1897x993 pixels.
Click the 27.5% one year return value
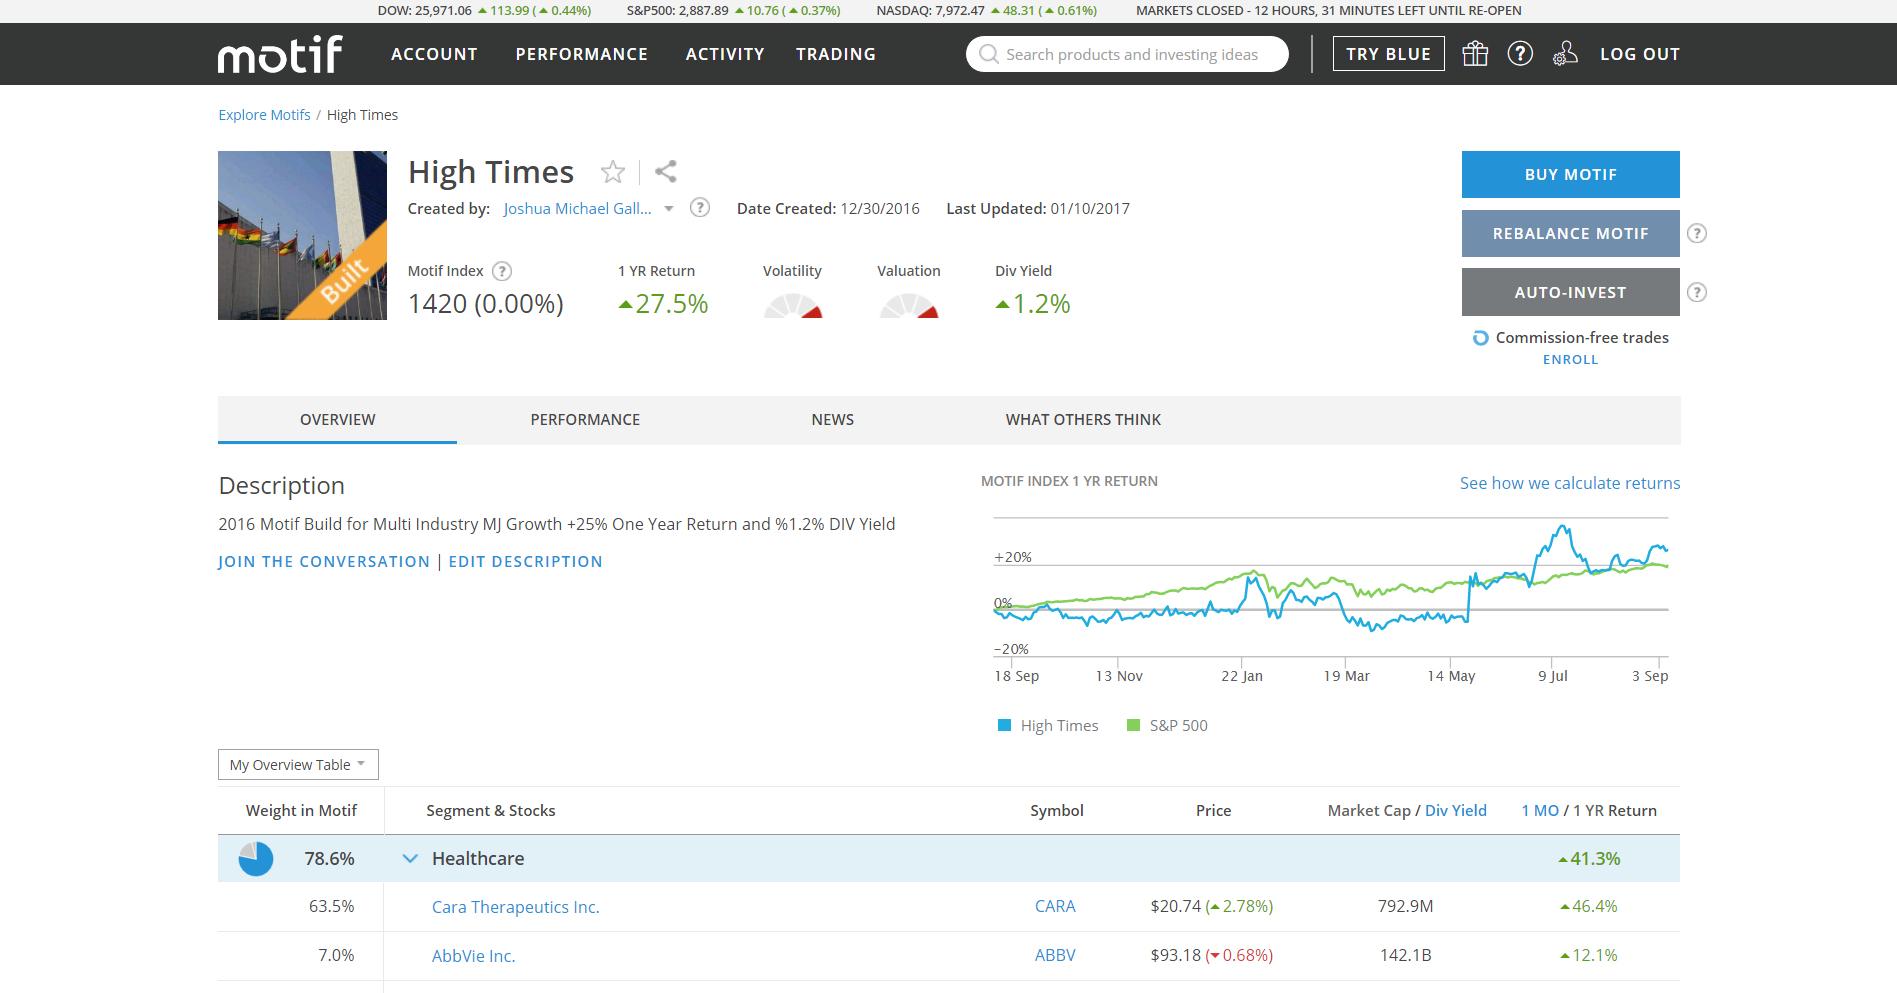click(x=663, y=304)
